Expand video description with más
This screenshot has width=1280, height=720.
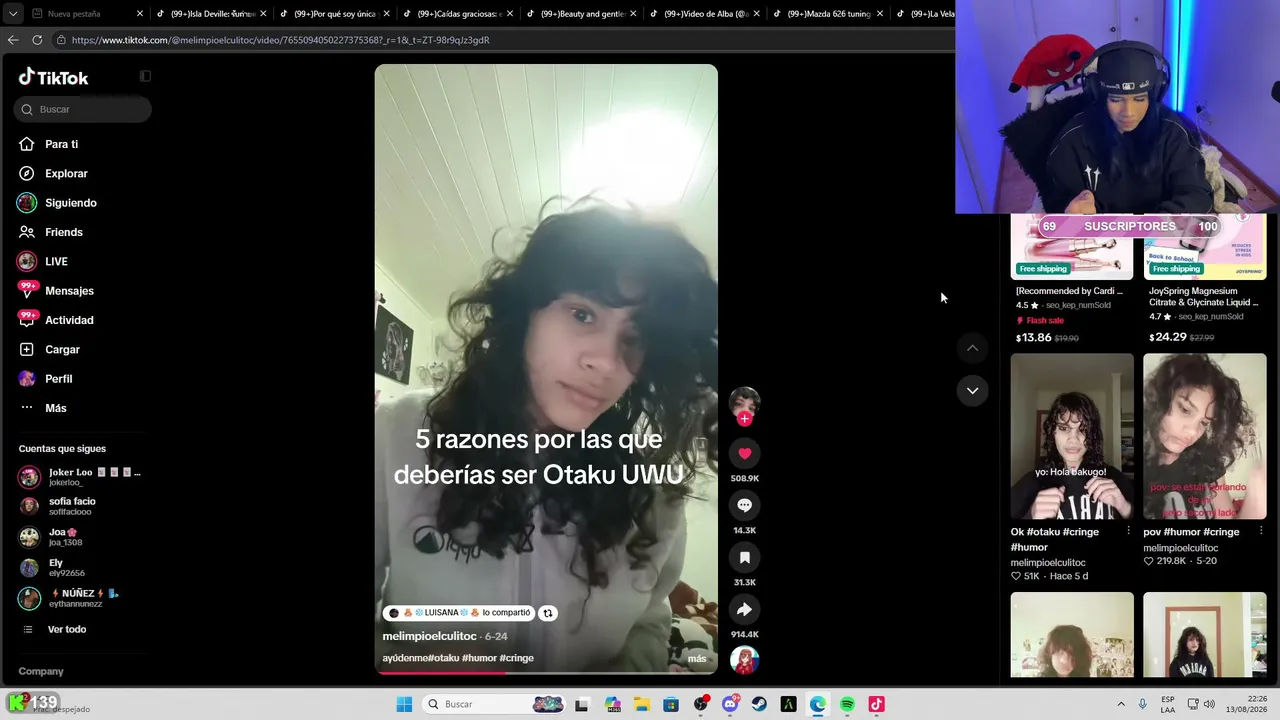tap(697, 658)
